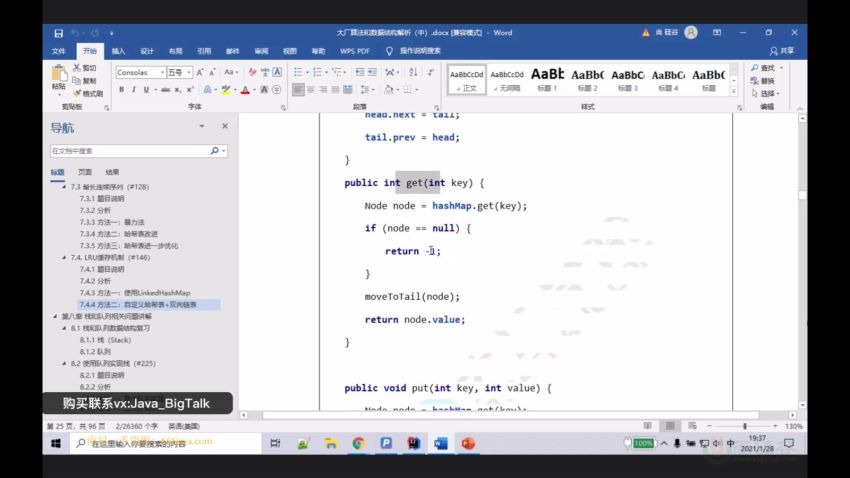Screen dimensions: 850x478
Task: Collapse the 7.4 LRU (#146) heading
Action: 64,257
